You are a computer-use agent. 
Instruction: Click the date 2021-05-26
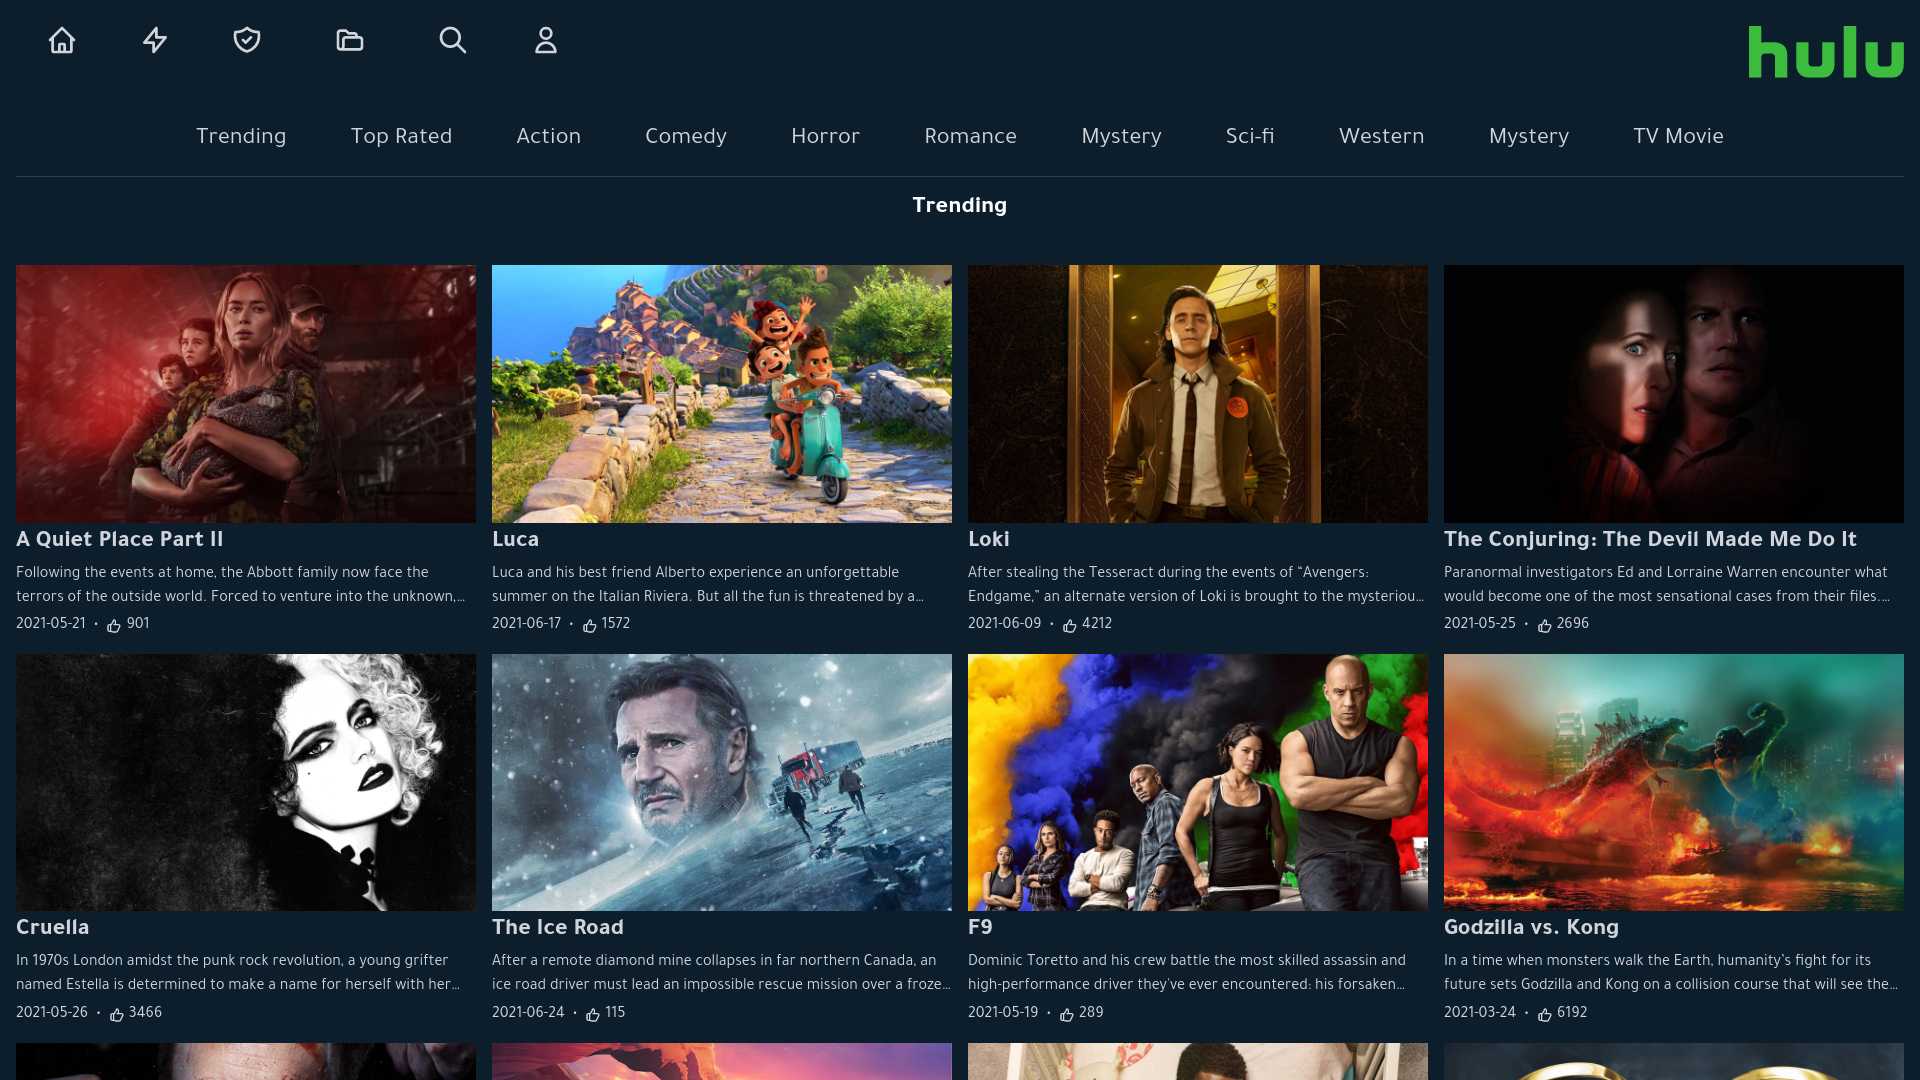[x=52, y=1013]
